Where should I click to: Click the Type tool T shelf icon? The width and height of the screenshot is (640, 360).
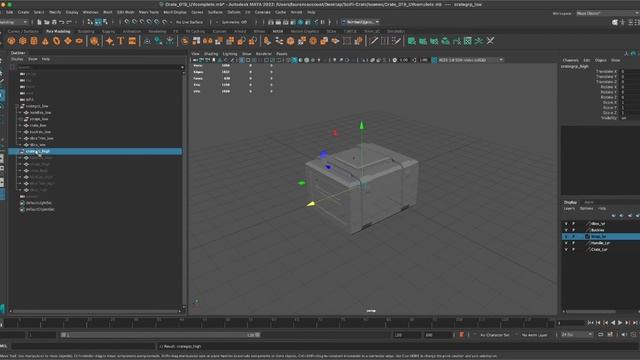pos(121,41)
